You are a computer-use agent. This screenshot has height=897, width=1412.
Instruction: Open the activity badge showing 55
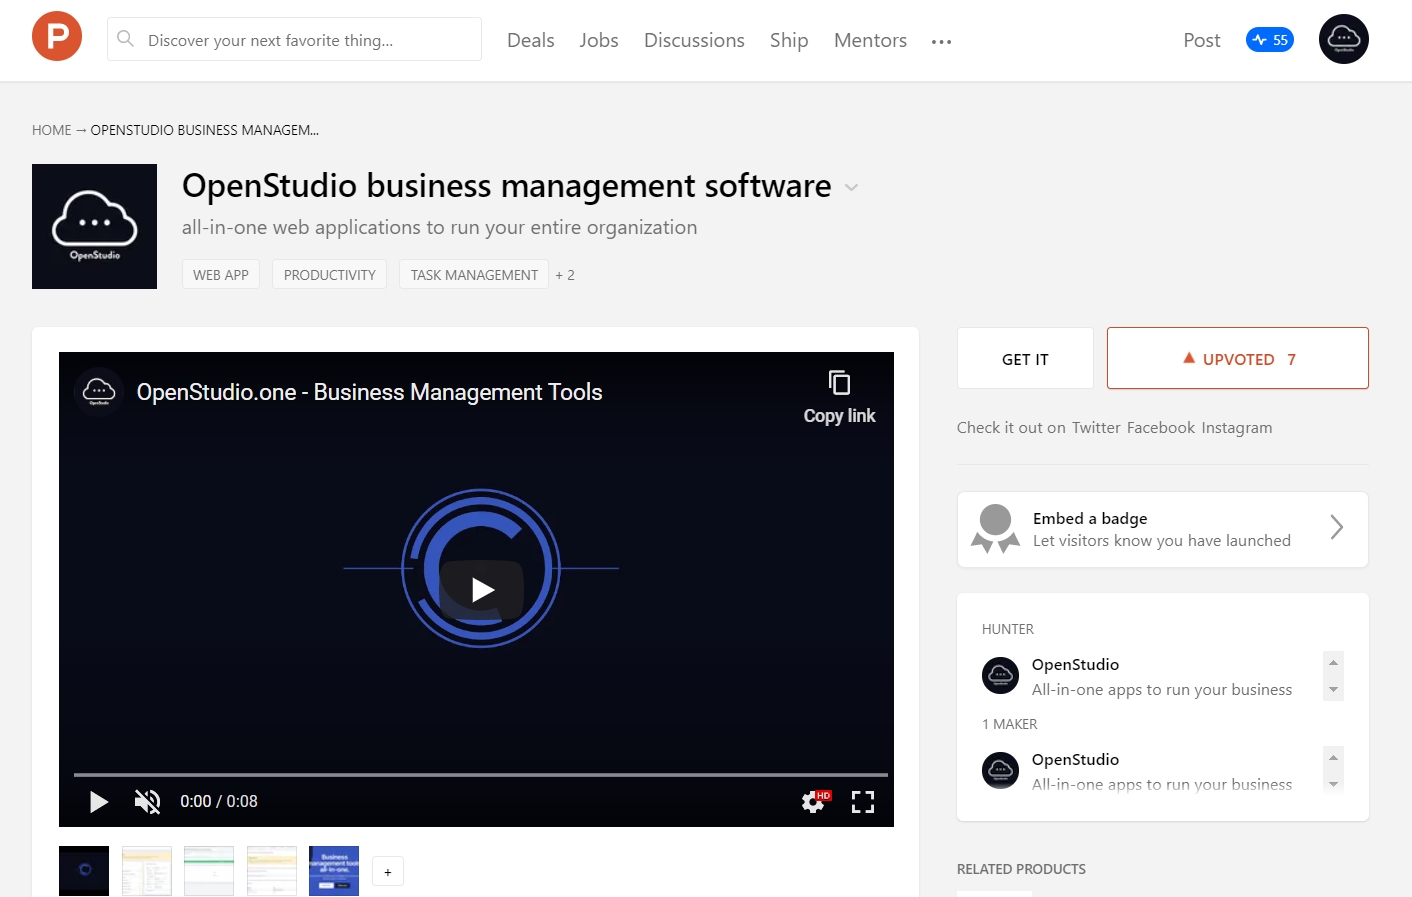click(1270, 40)
